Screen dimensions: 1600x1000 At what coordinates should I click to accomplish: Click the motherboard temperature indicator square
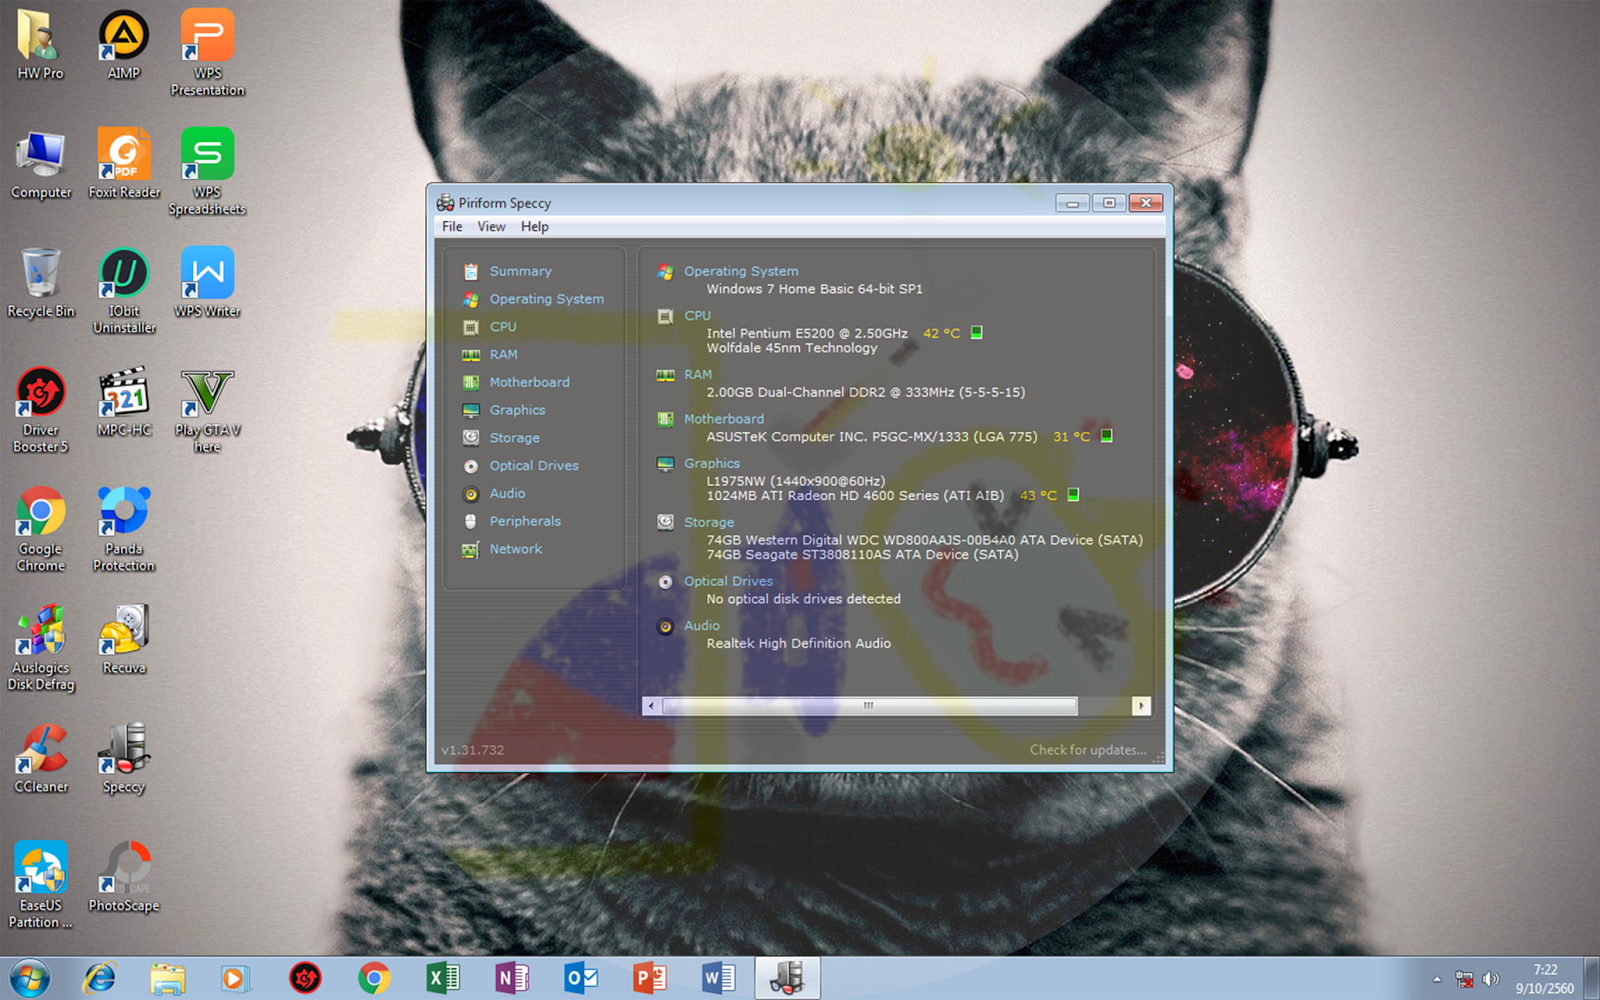1107,436
